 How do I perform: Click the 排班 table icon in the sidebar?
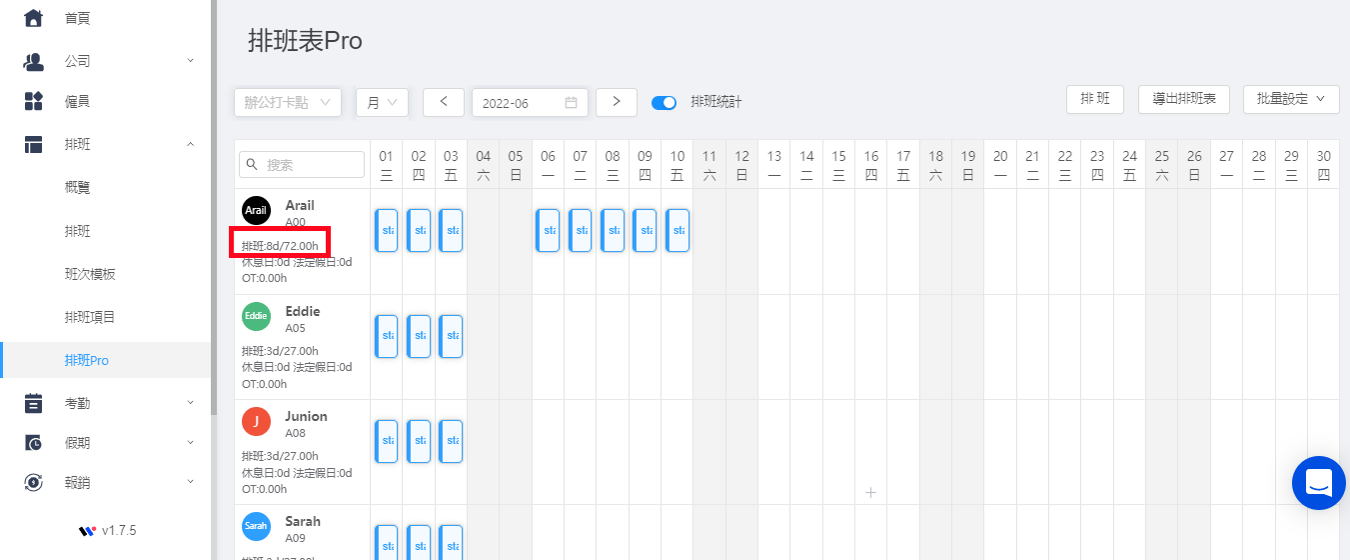[33, 144]
